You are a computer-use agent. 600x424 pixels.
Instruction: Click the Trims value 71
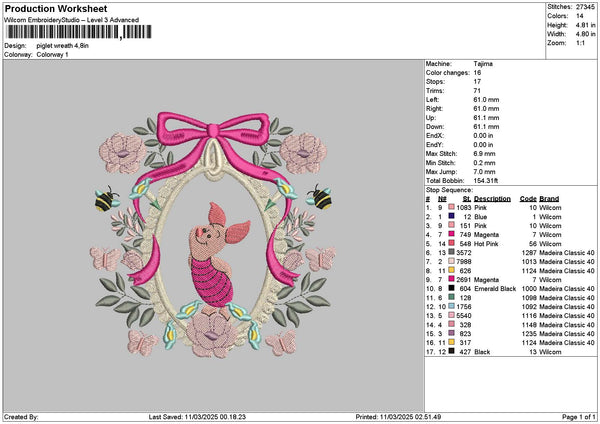click(477, 91)
